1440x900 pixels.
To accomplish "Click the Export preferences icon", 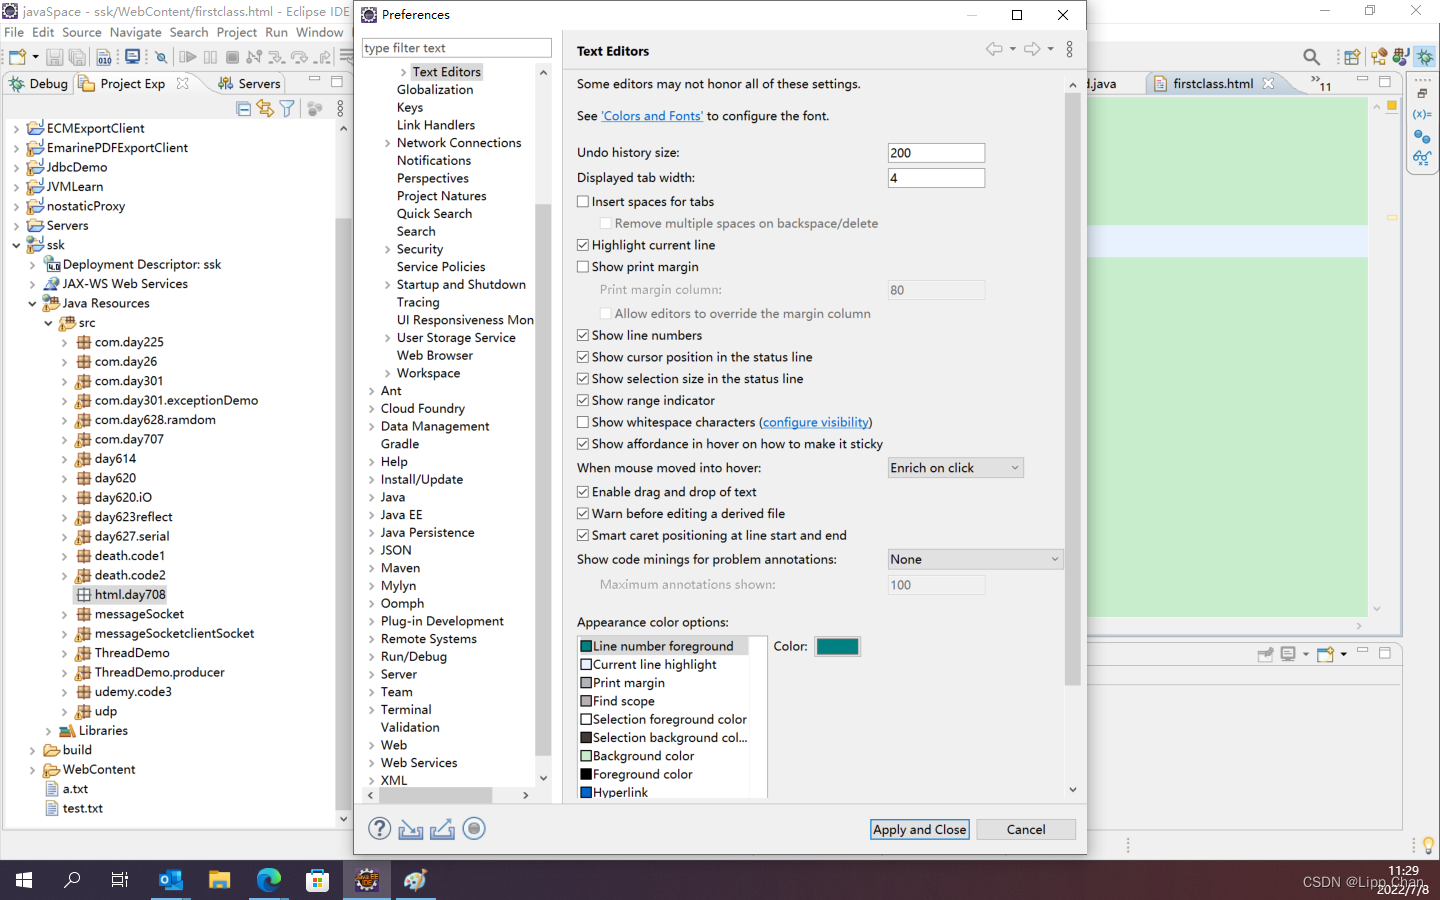I will (x=442, y=829).
